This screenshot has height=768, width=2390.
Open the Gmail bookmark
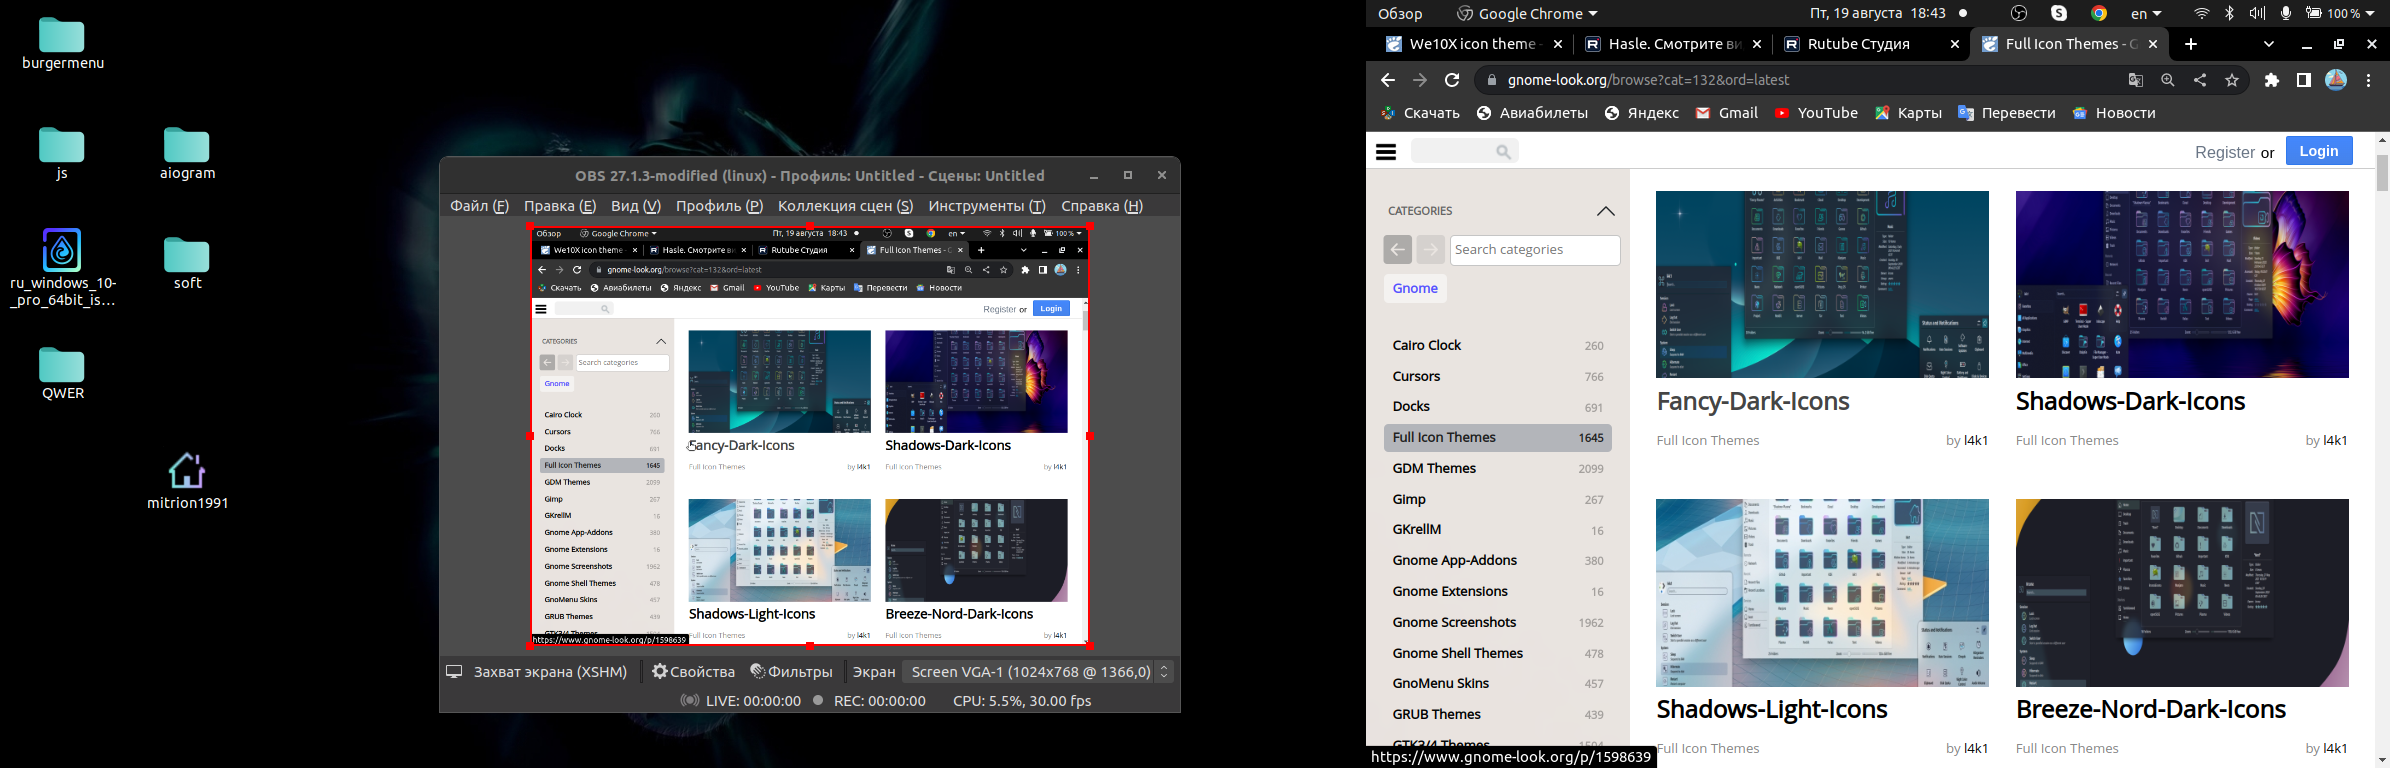click(x=1727, y=113)
